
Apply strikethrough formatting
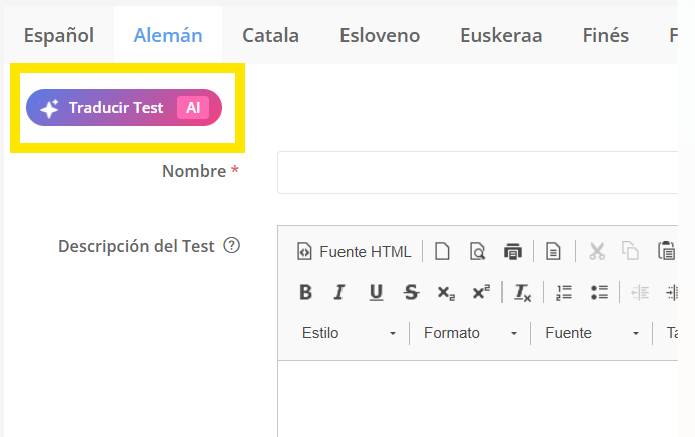tap(411, 293)
